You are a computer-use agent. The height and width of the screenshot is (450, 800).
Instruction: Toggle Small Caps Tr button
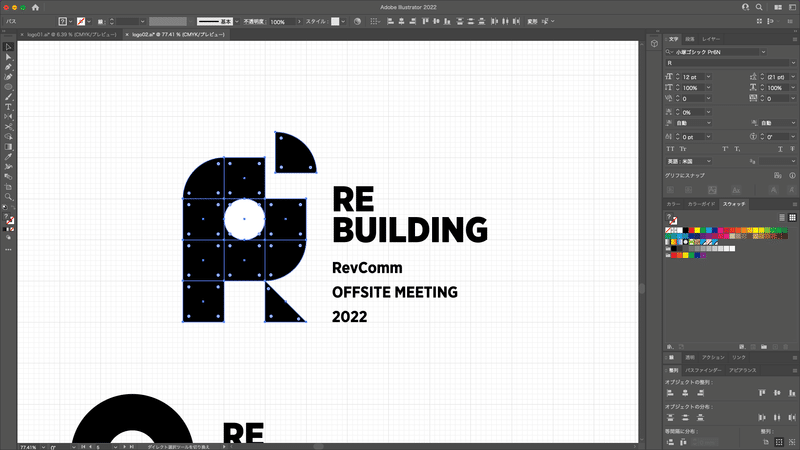683,149
